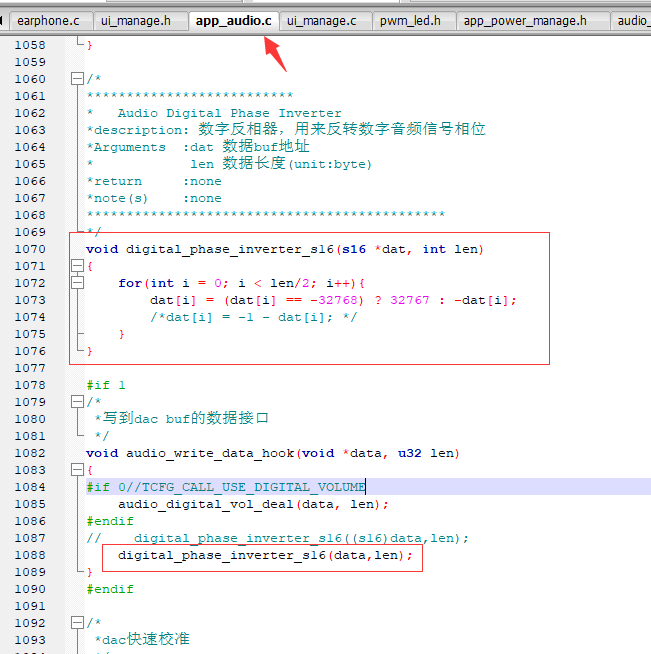Click the '*Arguments :dat 数据buf地址' comment
This screenshot has height=654, width=651.
coord(198,147)
